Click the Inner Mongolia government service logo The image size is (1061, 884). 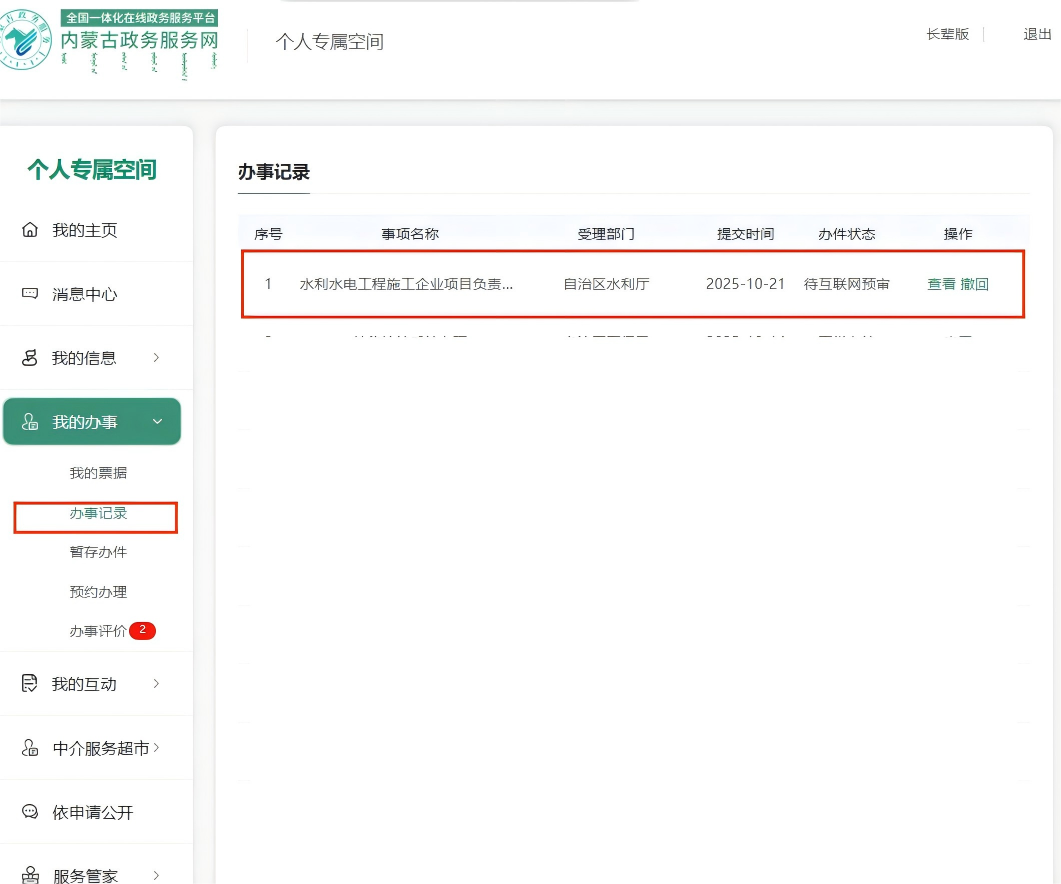(x=110, y=42)
